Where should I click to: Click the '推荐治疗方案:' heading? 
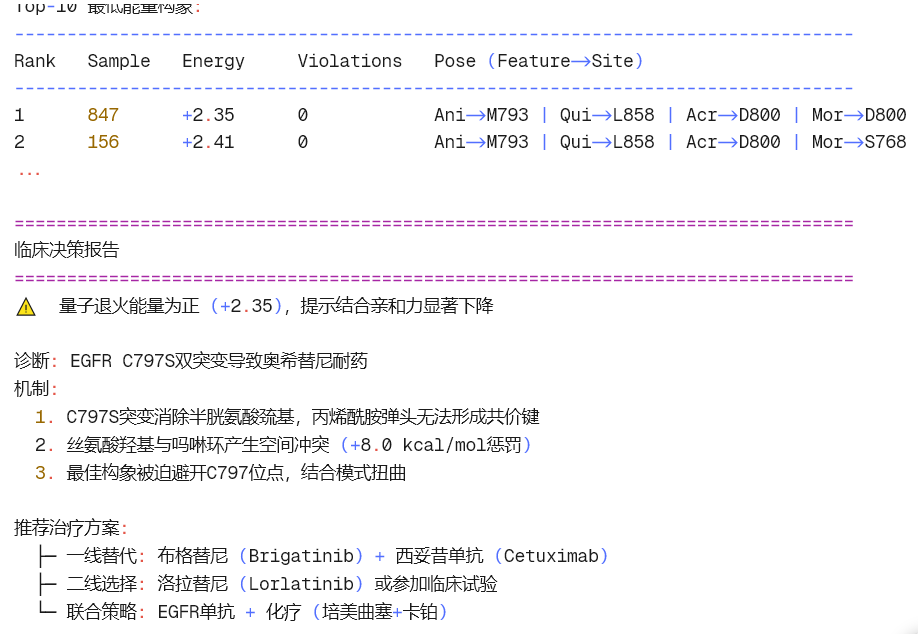(71, 528)
